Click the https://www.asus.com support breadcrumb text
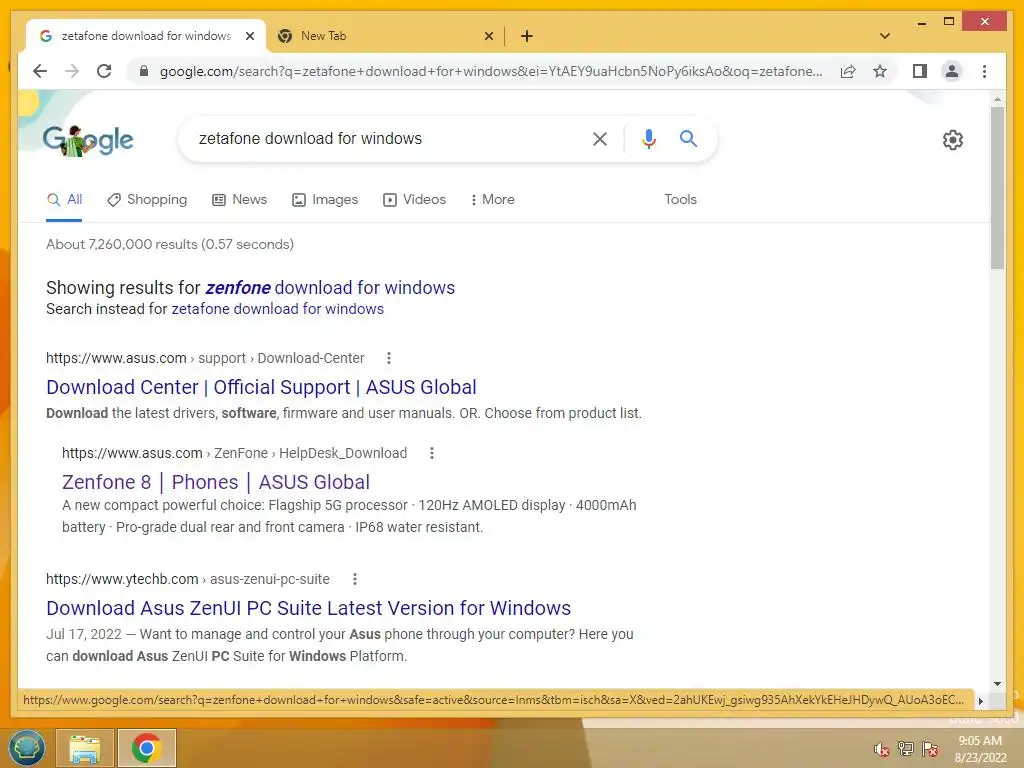Image resolution: width=1024 pixels, height=768 pixels. (x=205, y=358)
